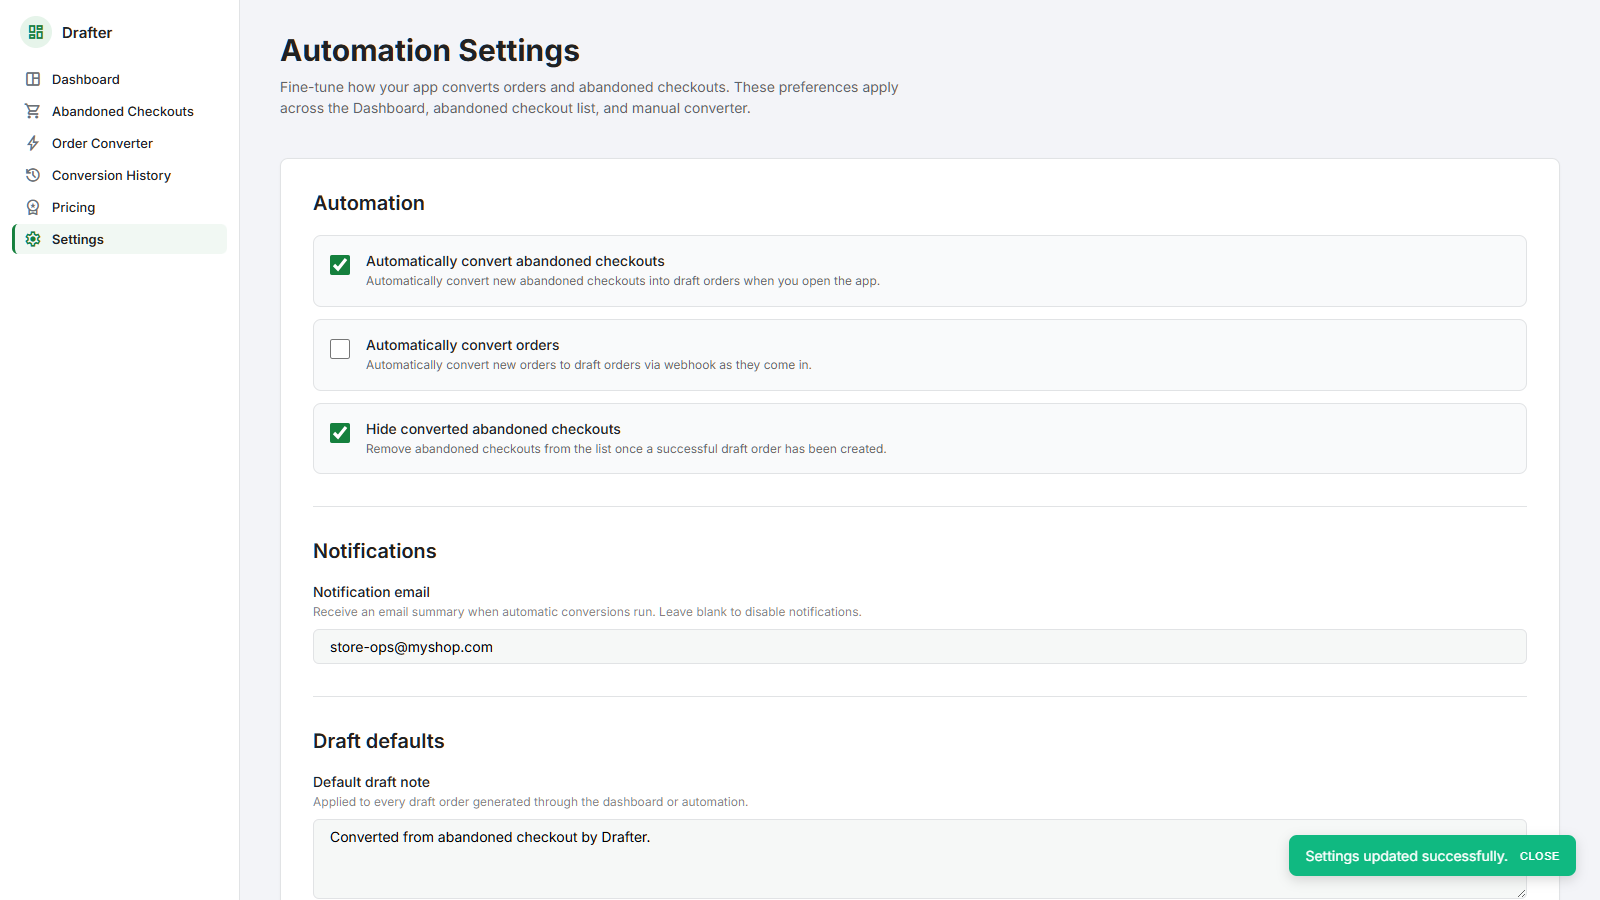
Task: Open the Abandoned Checkouts list
Action: tap(122, 111)
